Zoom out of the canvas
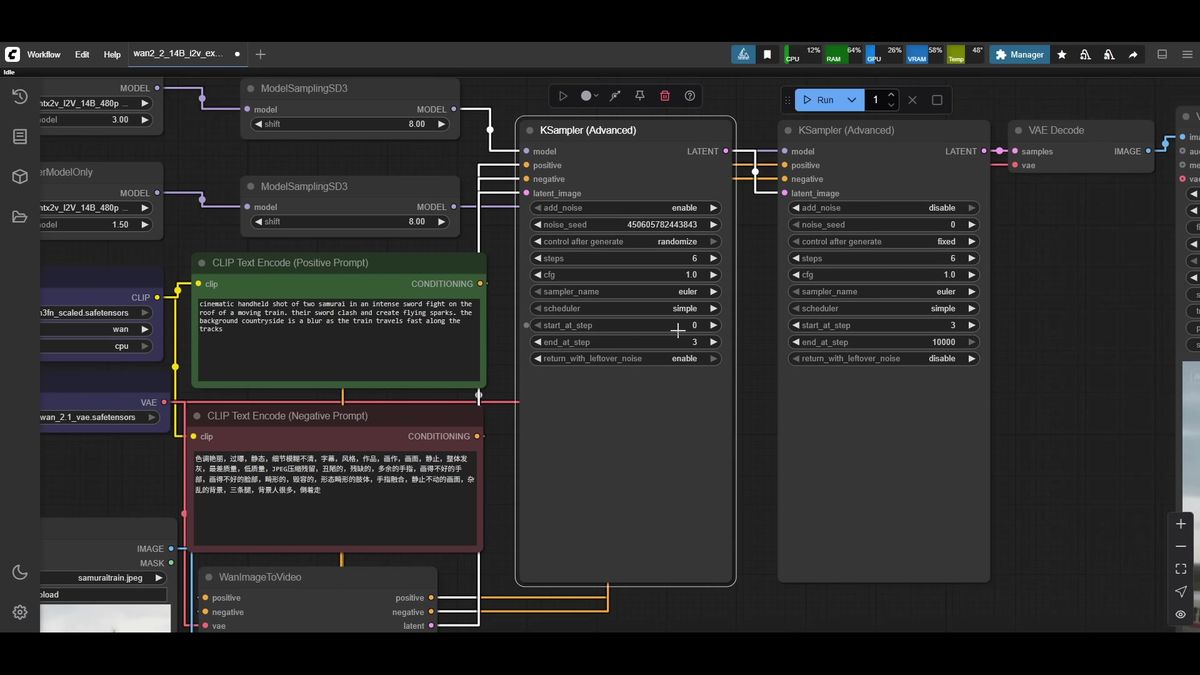The width and height of the screenshot is (1200, 675). 1181,546
